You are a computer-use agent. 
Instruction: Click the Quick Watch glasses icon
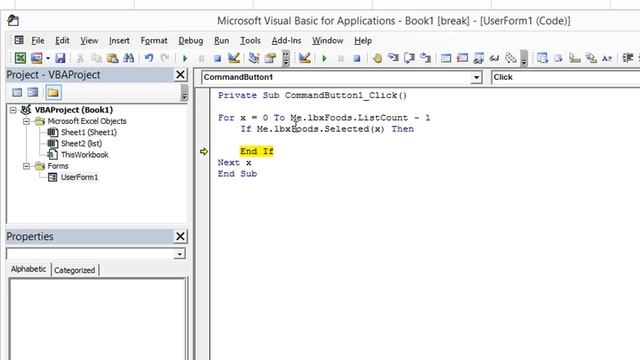(x=494, y=58)
